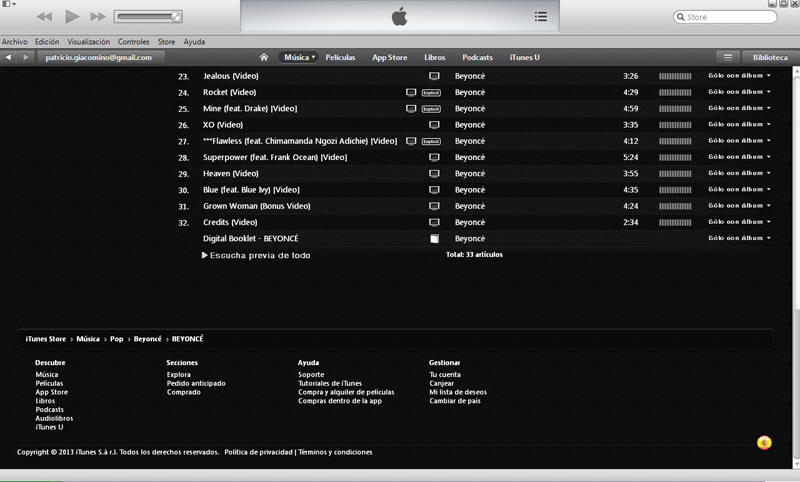The image size is (800, 482).
Task: Go to the iTunes Store home icon
Action: (264, 58)
